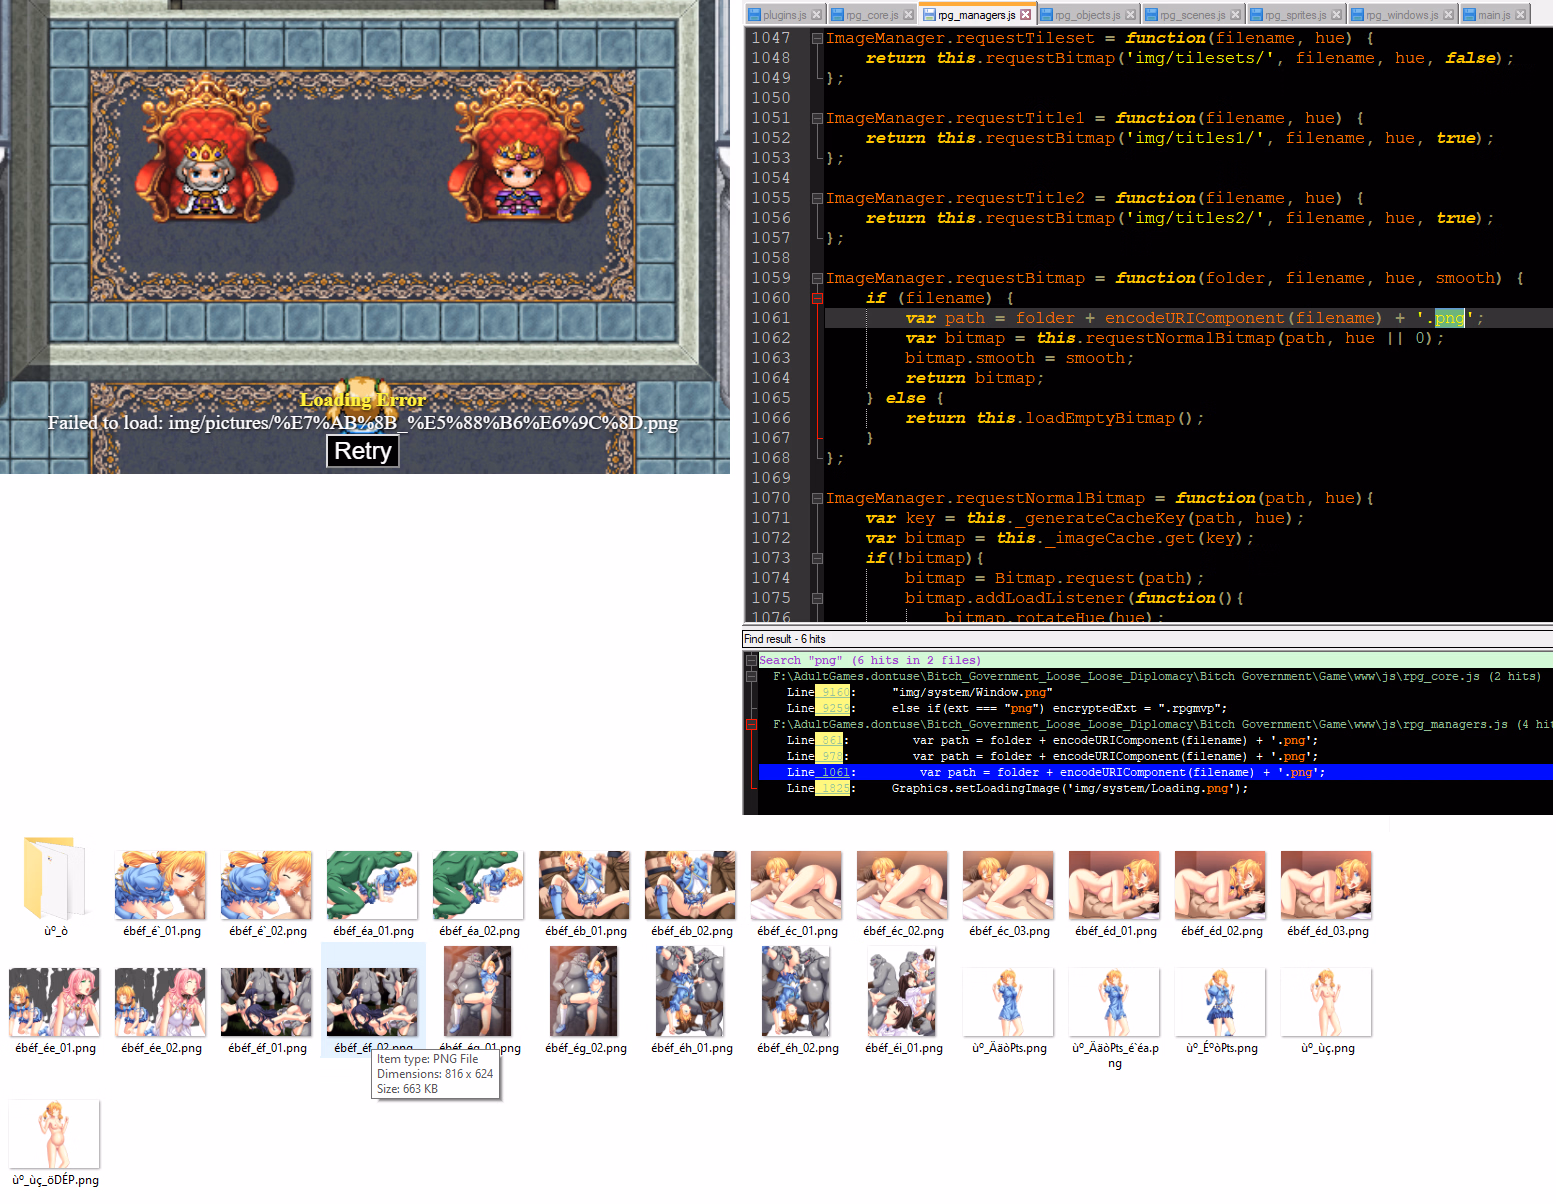Collapse the requestNormalBitmap fold at line 1070
Viewport: 1556px width, 1204px height.
(x=817, y=498)
